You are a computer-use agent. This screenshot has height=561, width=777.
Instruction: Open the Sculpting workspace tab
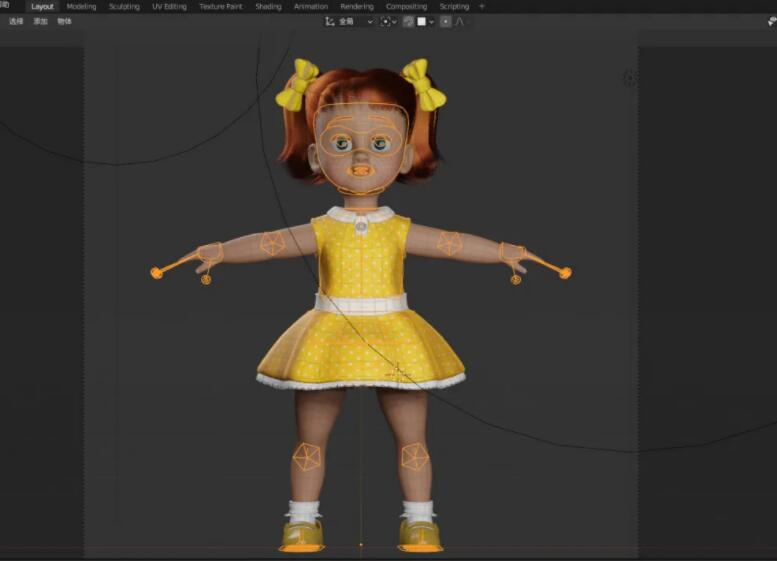pyautogui.click(x=124, y=6)
